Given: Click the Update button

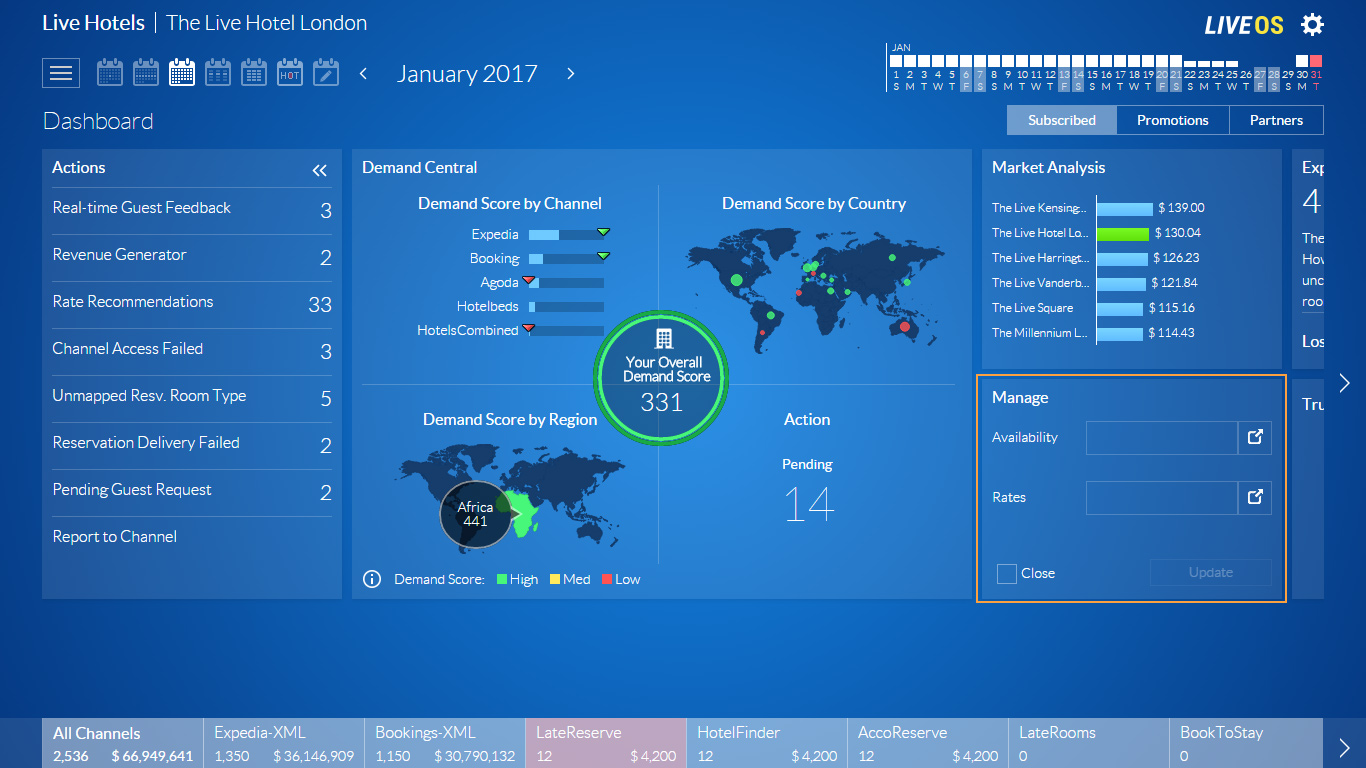Looking at the screenshot, I should pos(1210,572).
